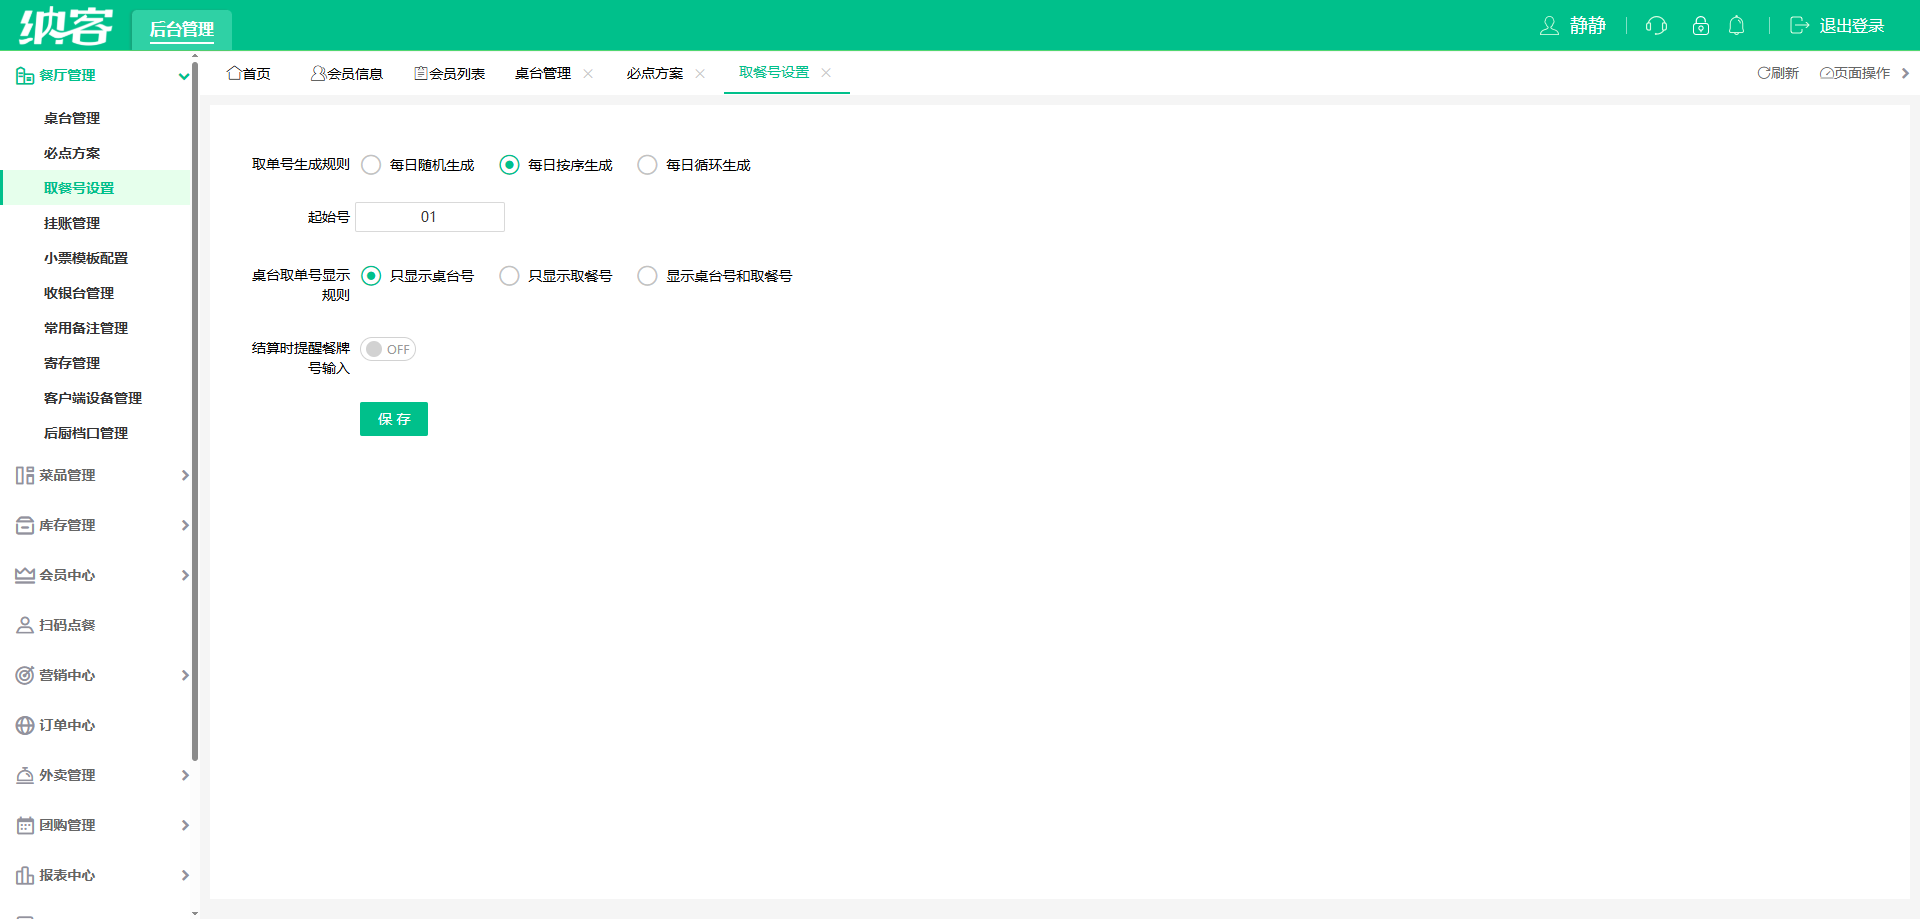This screenshot has height=919, width=1920.
Task: Click the 扫码点餐 person icon
Action: (25, 625)
